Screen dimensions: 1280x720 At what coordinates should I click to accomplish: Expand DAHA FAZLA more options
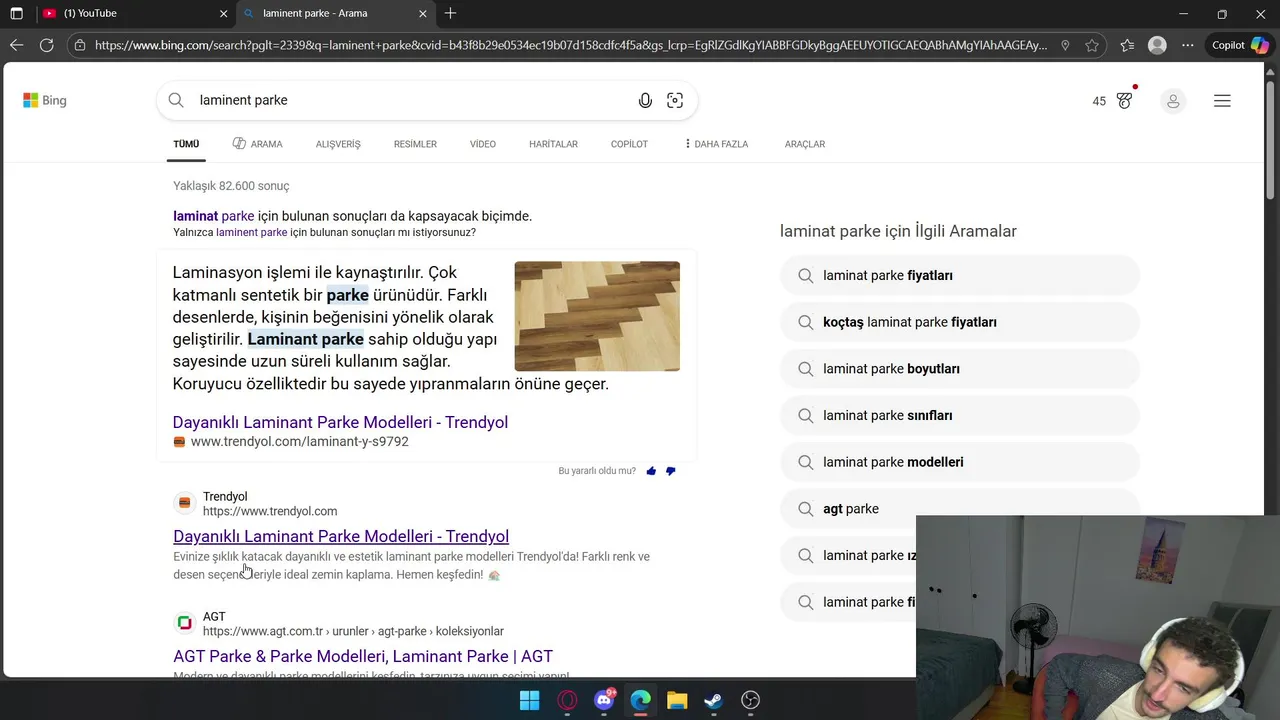[716, 144]
